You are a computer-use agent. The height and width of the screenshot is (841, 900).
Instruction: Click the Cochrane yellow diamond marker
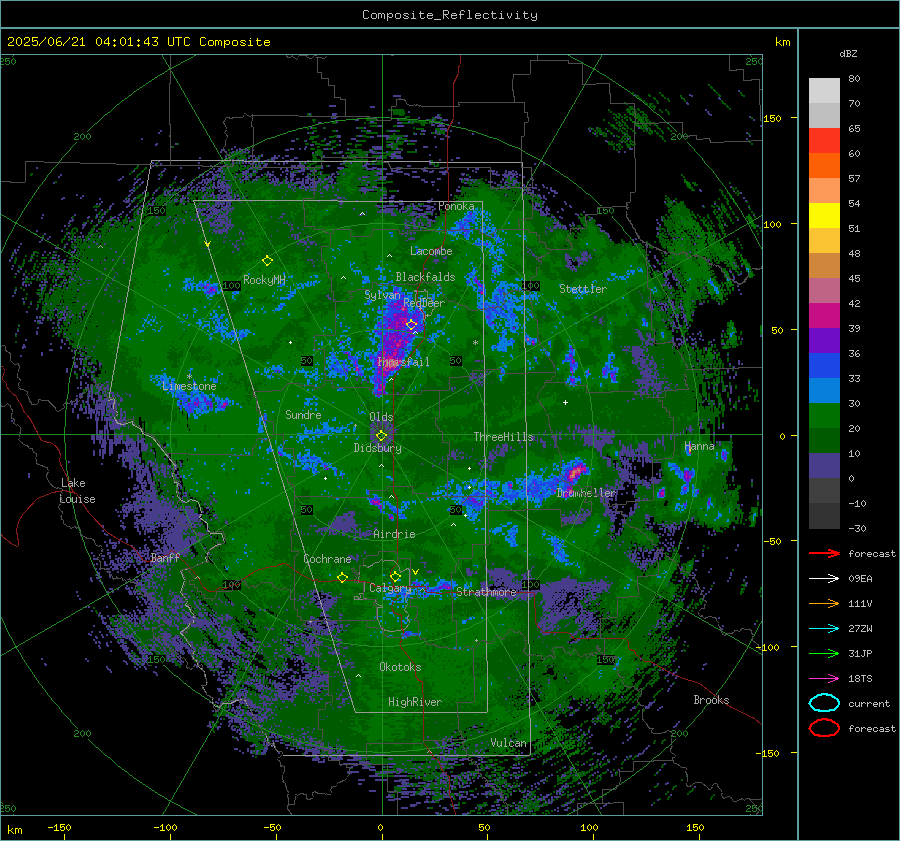click(x=342, y=577)
